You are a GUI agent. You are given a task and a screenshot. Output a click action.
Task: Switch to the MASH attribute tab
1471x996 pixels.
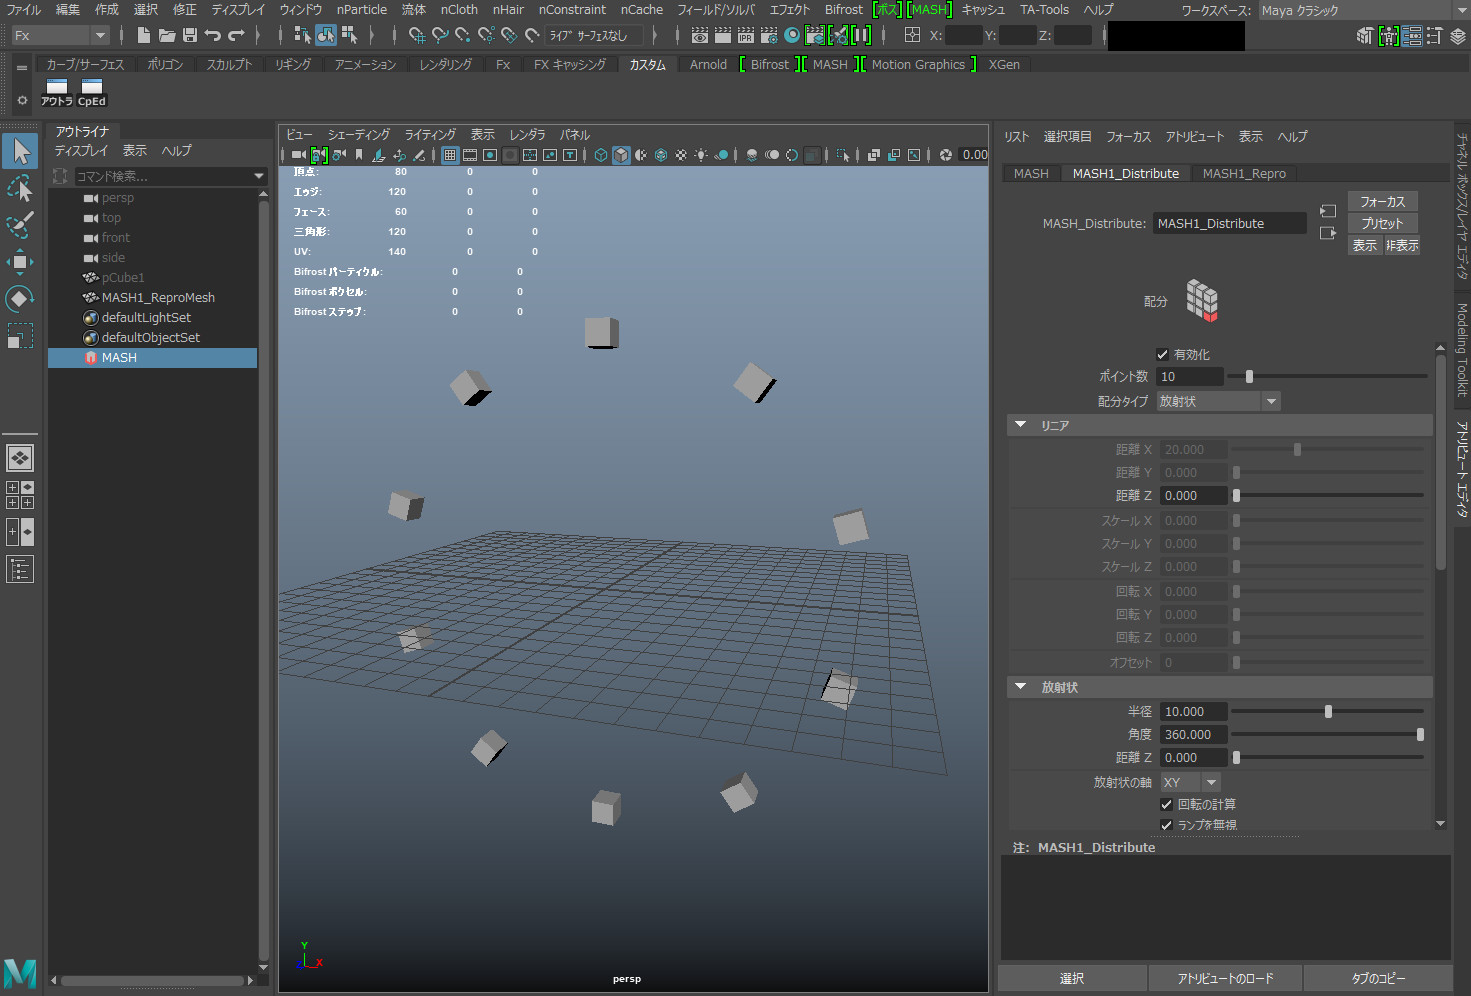point(1031,173)
